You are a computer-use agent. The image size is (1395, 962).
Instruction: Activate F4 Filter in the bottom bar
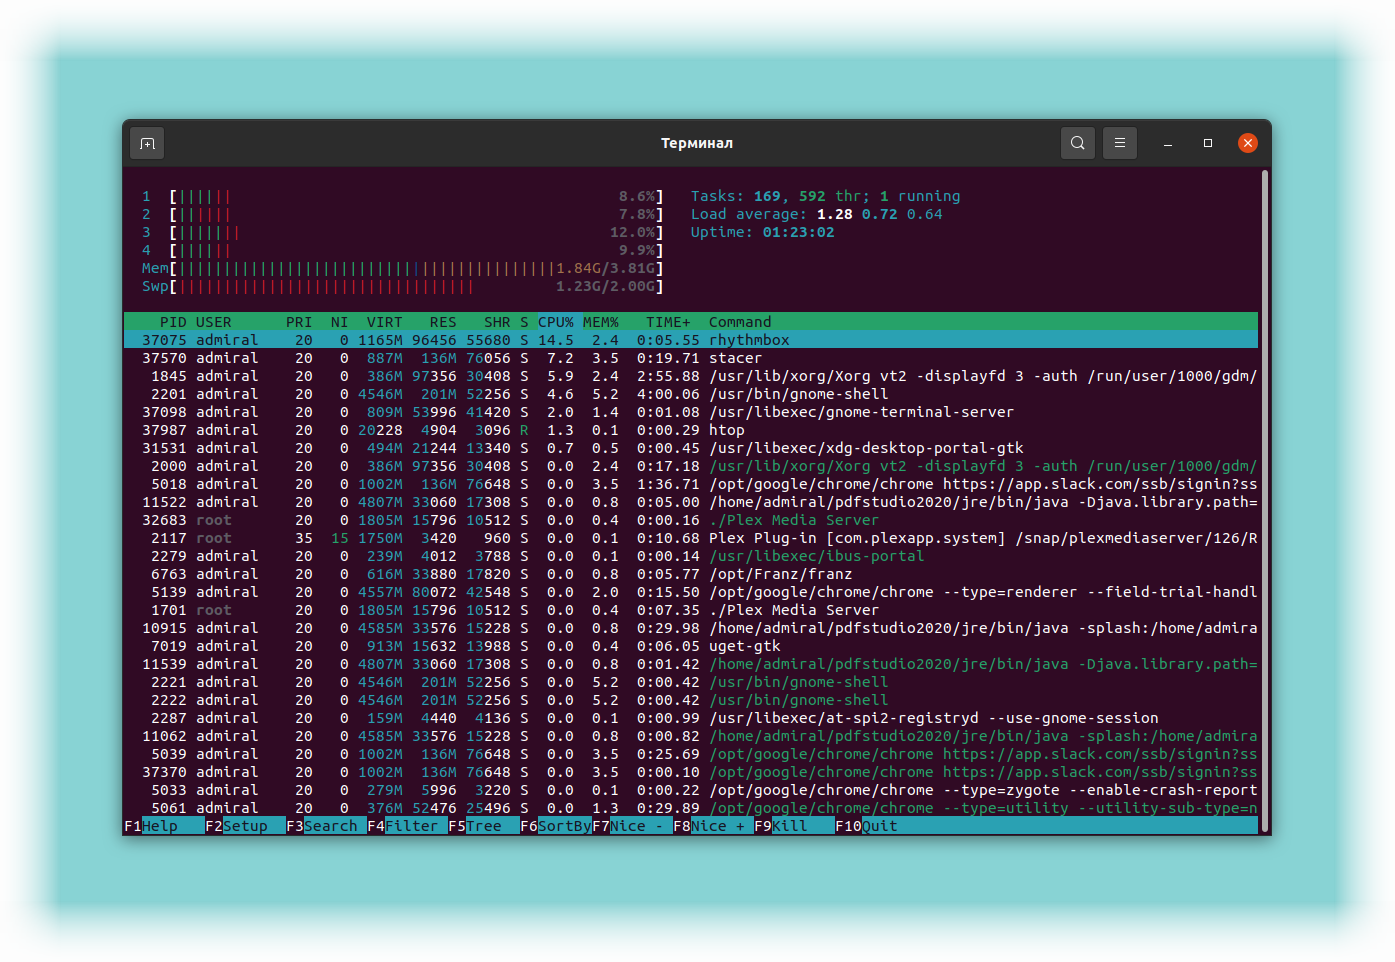click(x=407, y=826)
